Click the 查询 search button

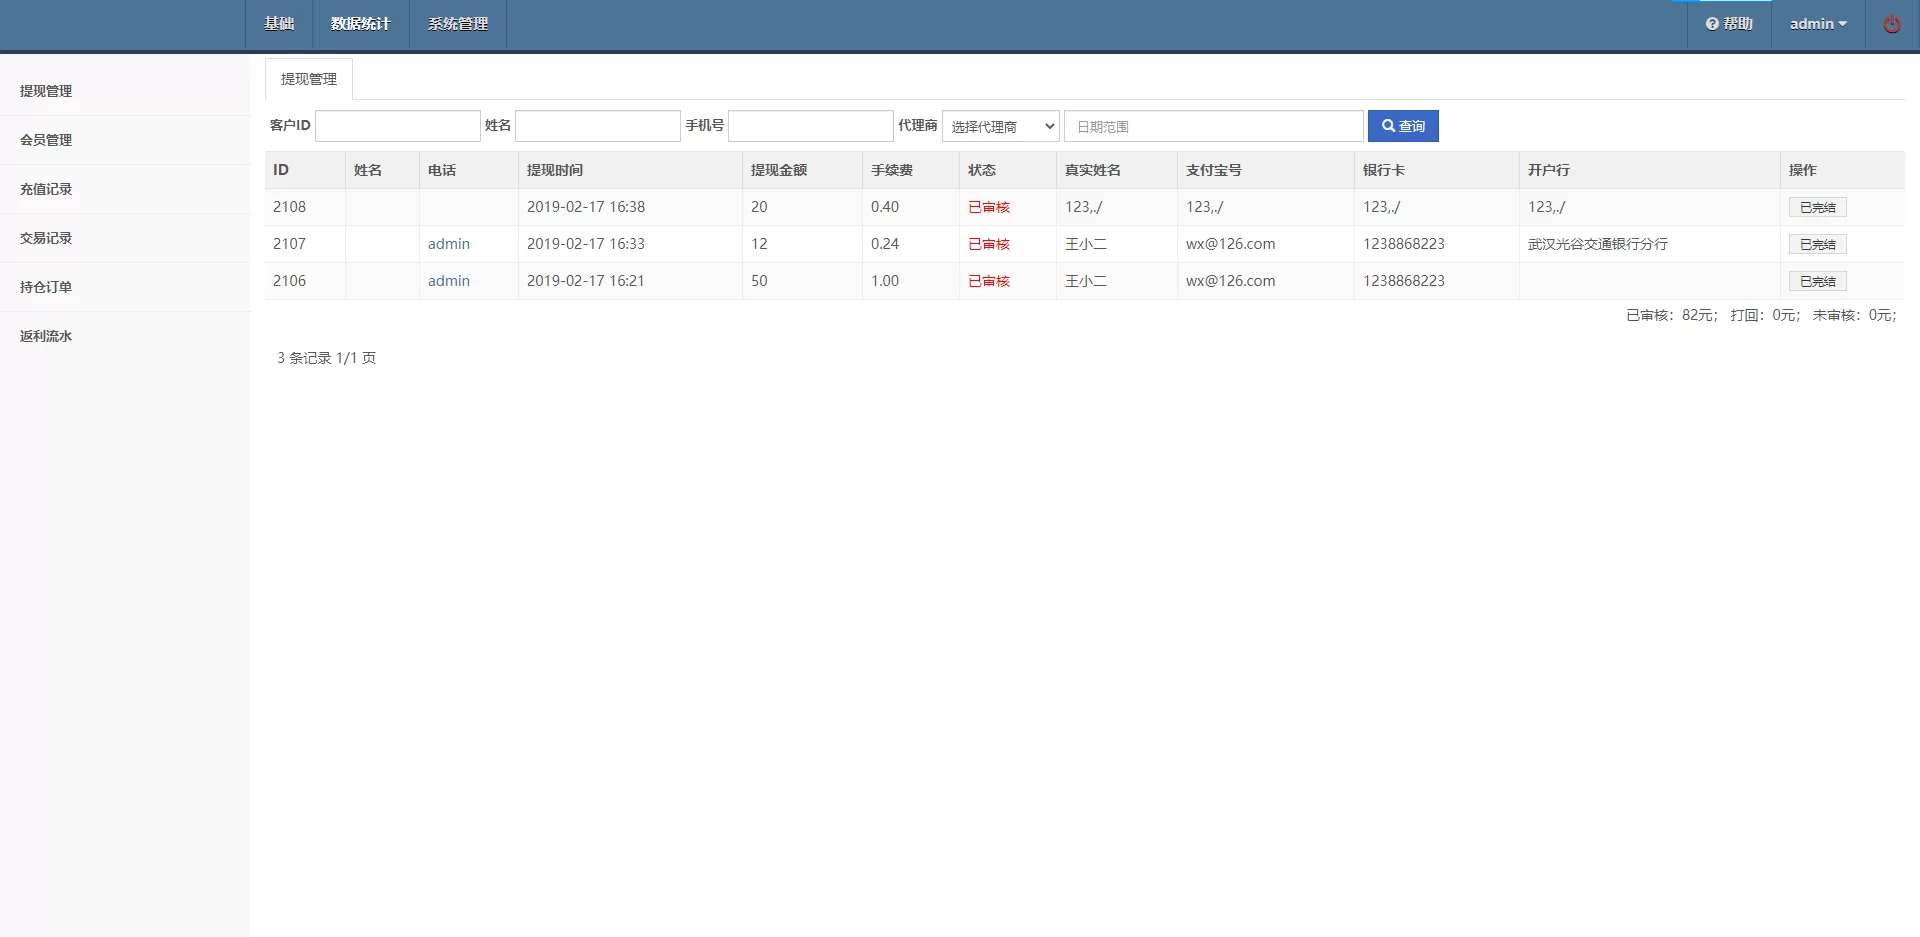(x=1402, y=126)
